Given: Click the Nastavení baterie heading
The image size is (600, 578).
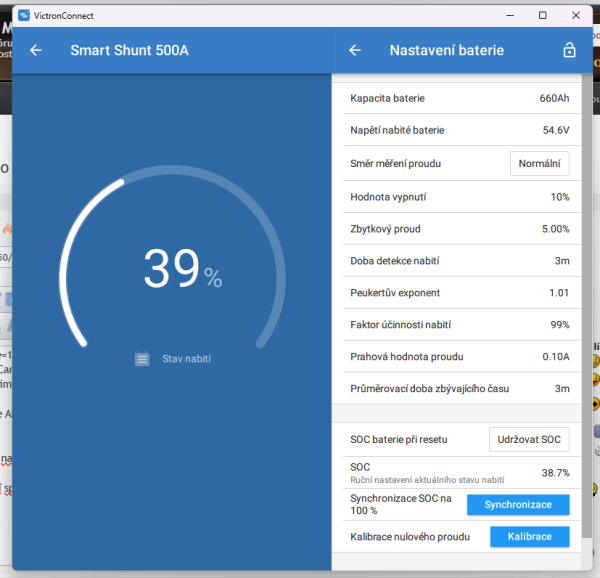Looking at the screenshot, I should pos(447,50).
